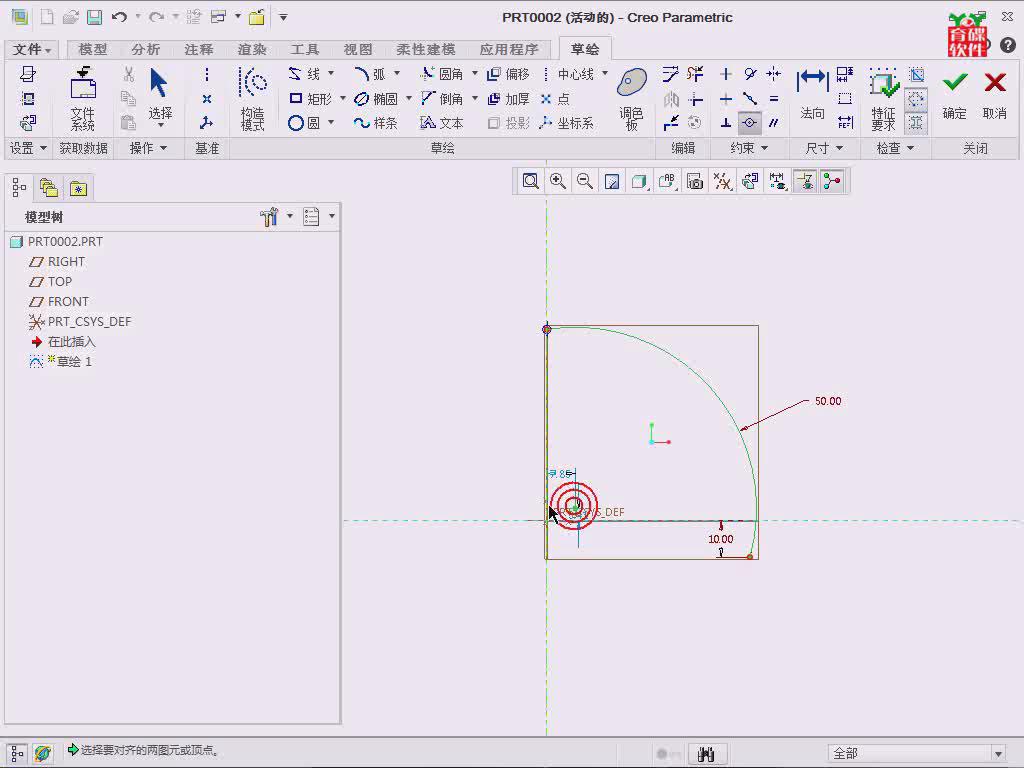Switch to the Model tab
The image size is (1024, 768).
click(x=93, y=50)
